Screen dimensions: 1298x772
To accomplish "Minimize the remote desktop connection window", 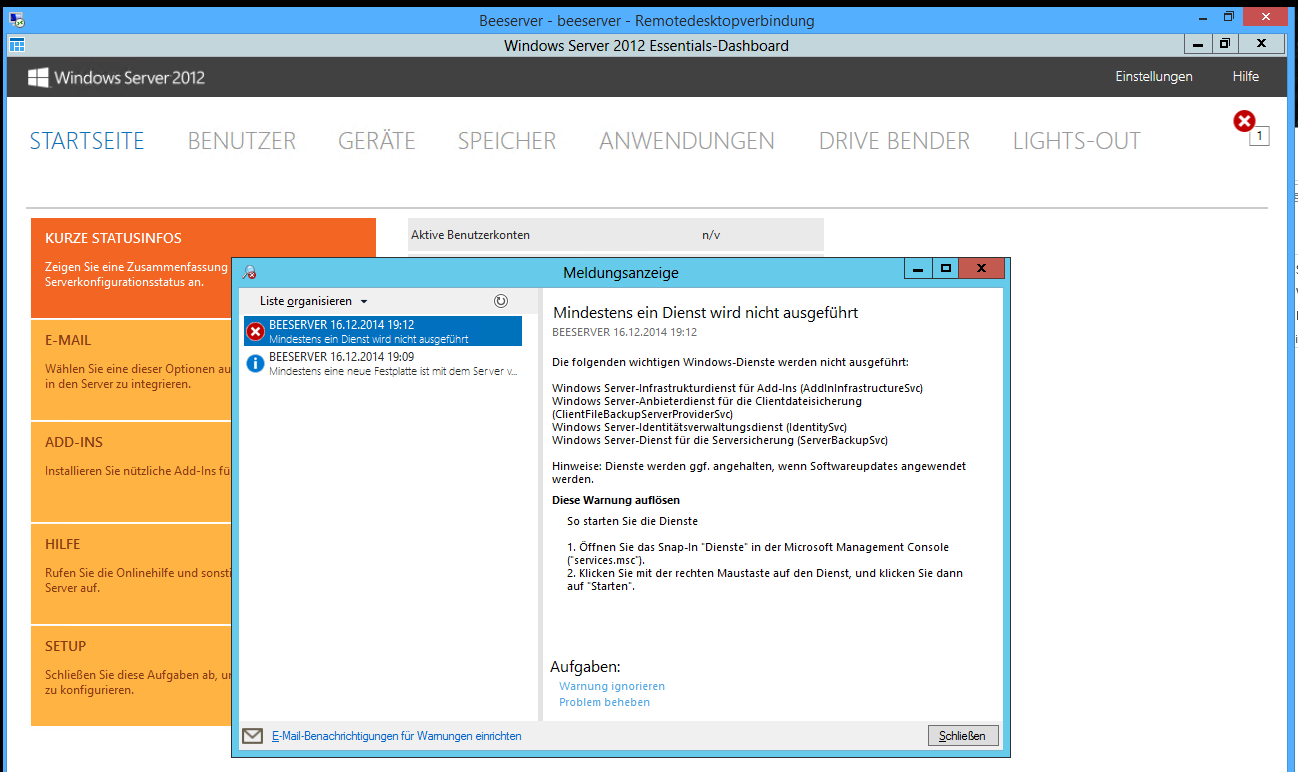I will pyautogui.click(x=1201, y=19).
